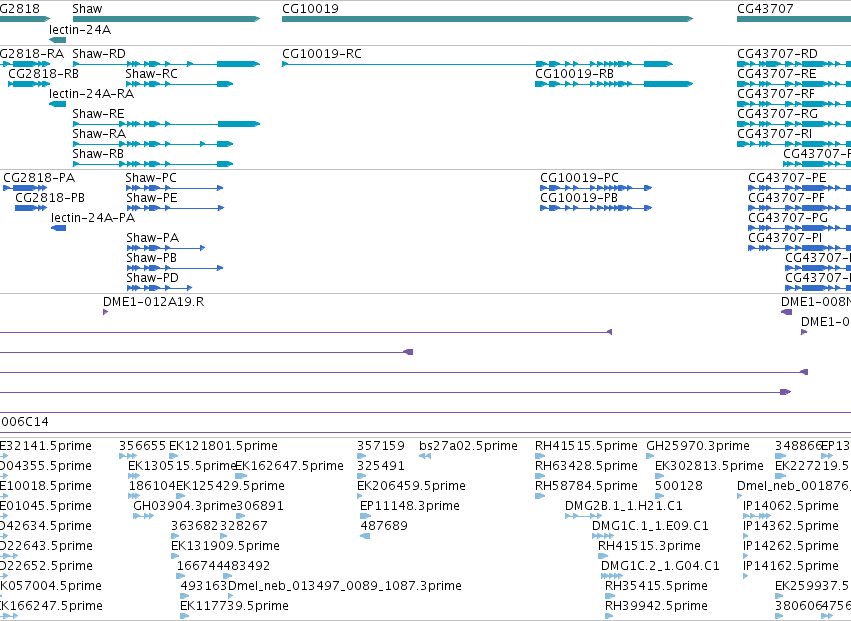Select protein CG2818-PB
The image size is (851, 621).
pyautogui.click(x=50, y=198)
